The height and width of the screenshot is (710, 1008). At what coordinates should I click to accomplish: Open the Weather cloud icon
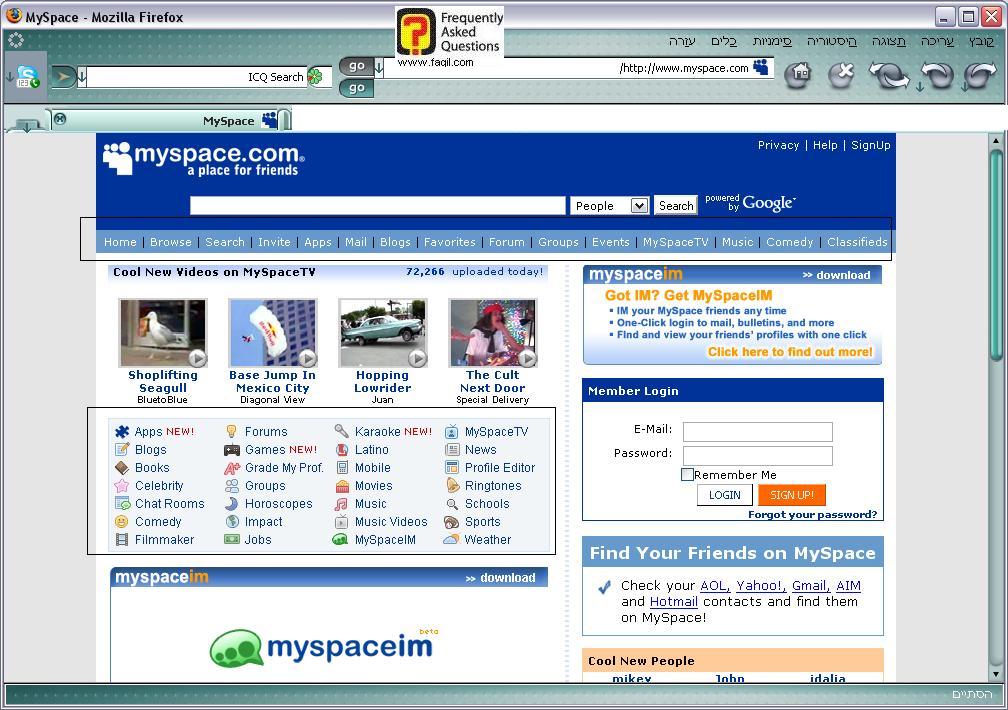coord(452,540)
